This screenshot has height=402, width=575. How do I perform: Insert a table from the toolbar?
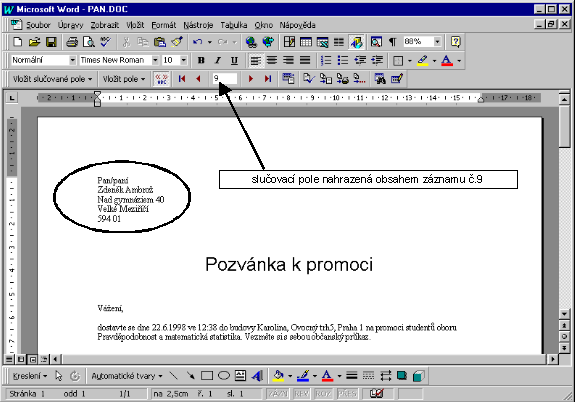click(306, 42)
